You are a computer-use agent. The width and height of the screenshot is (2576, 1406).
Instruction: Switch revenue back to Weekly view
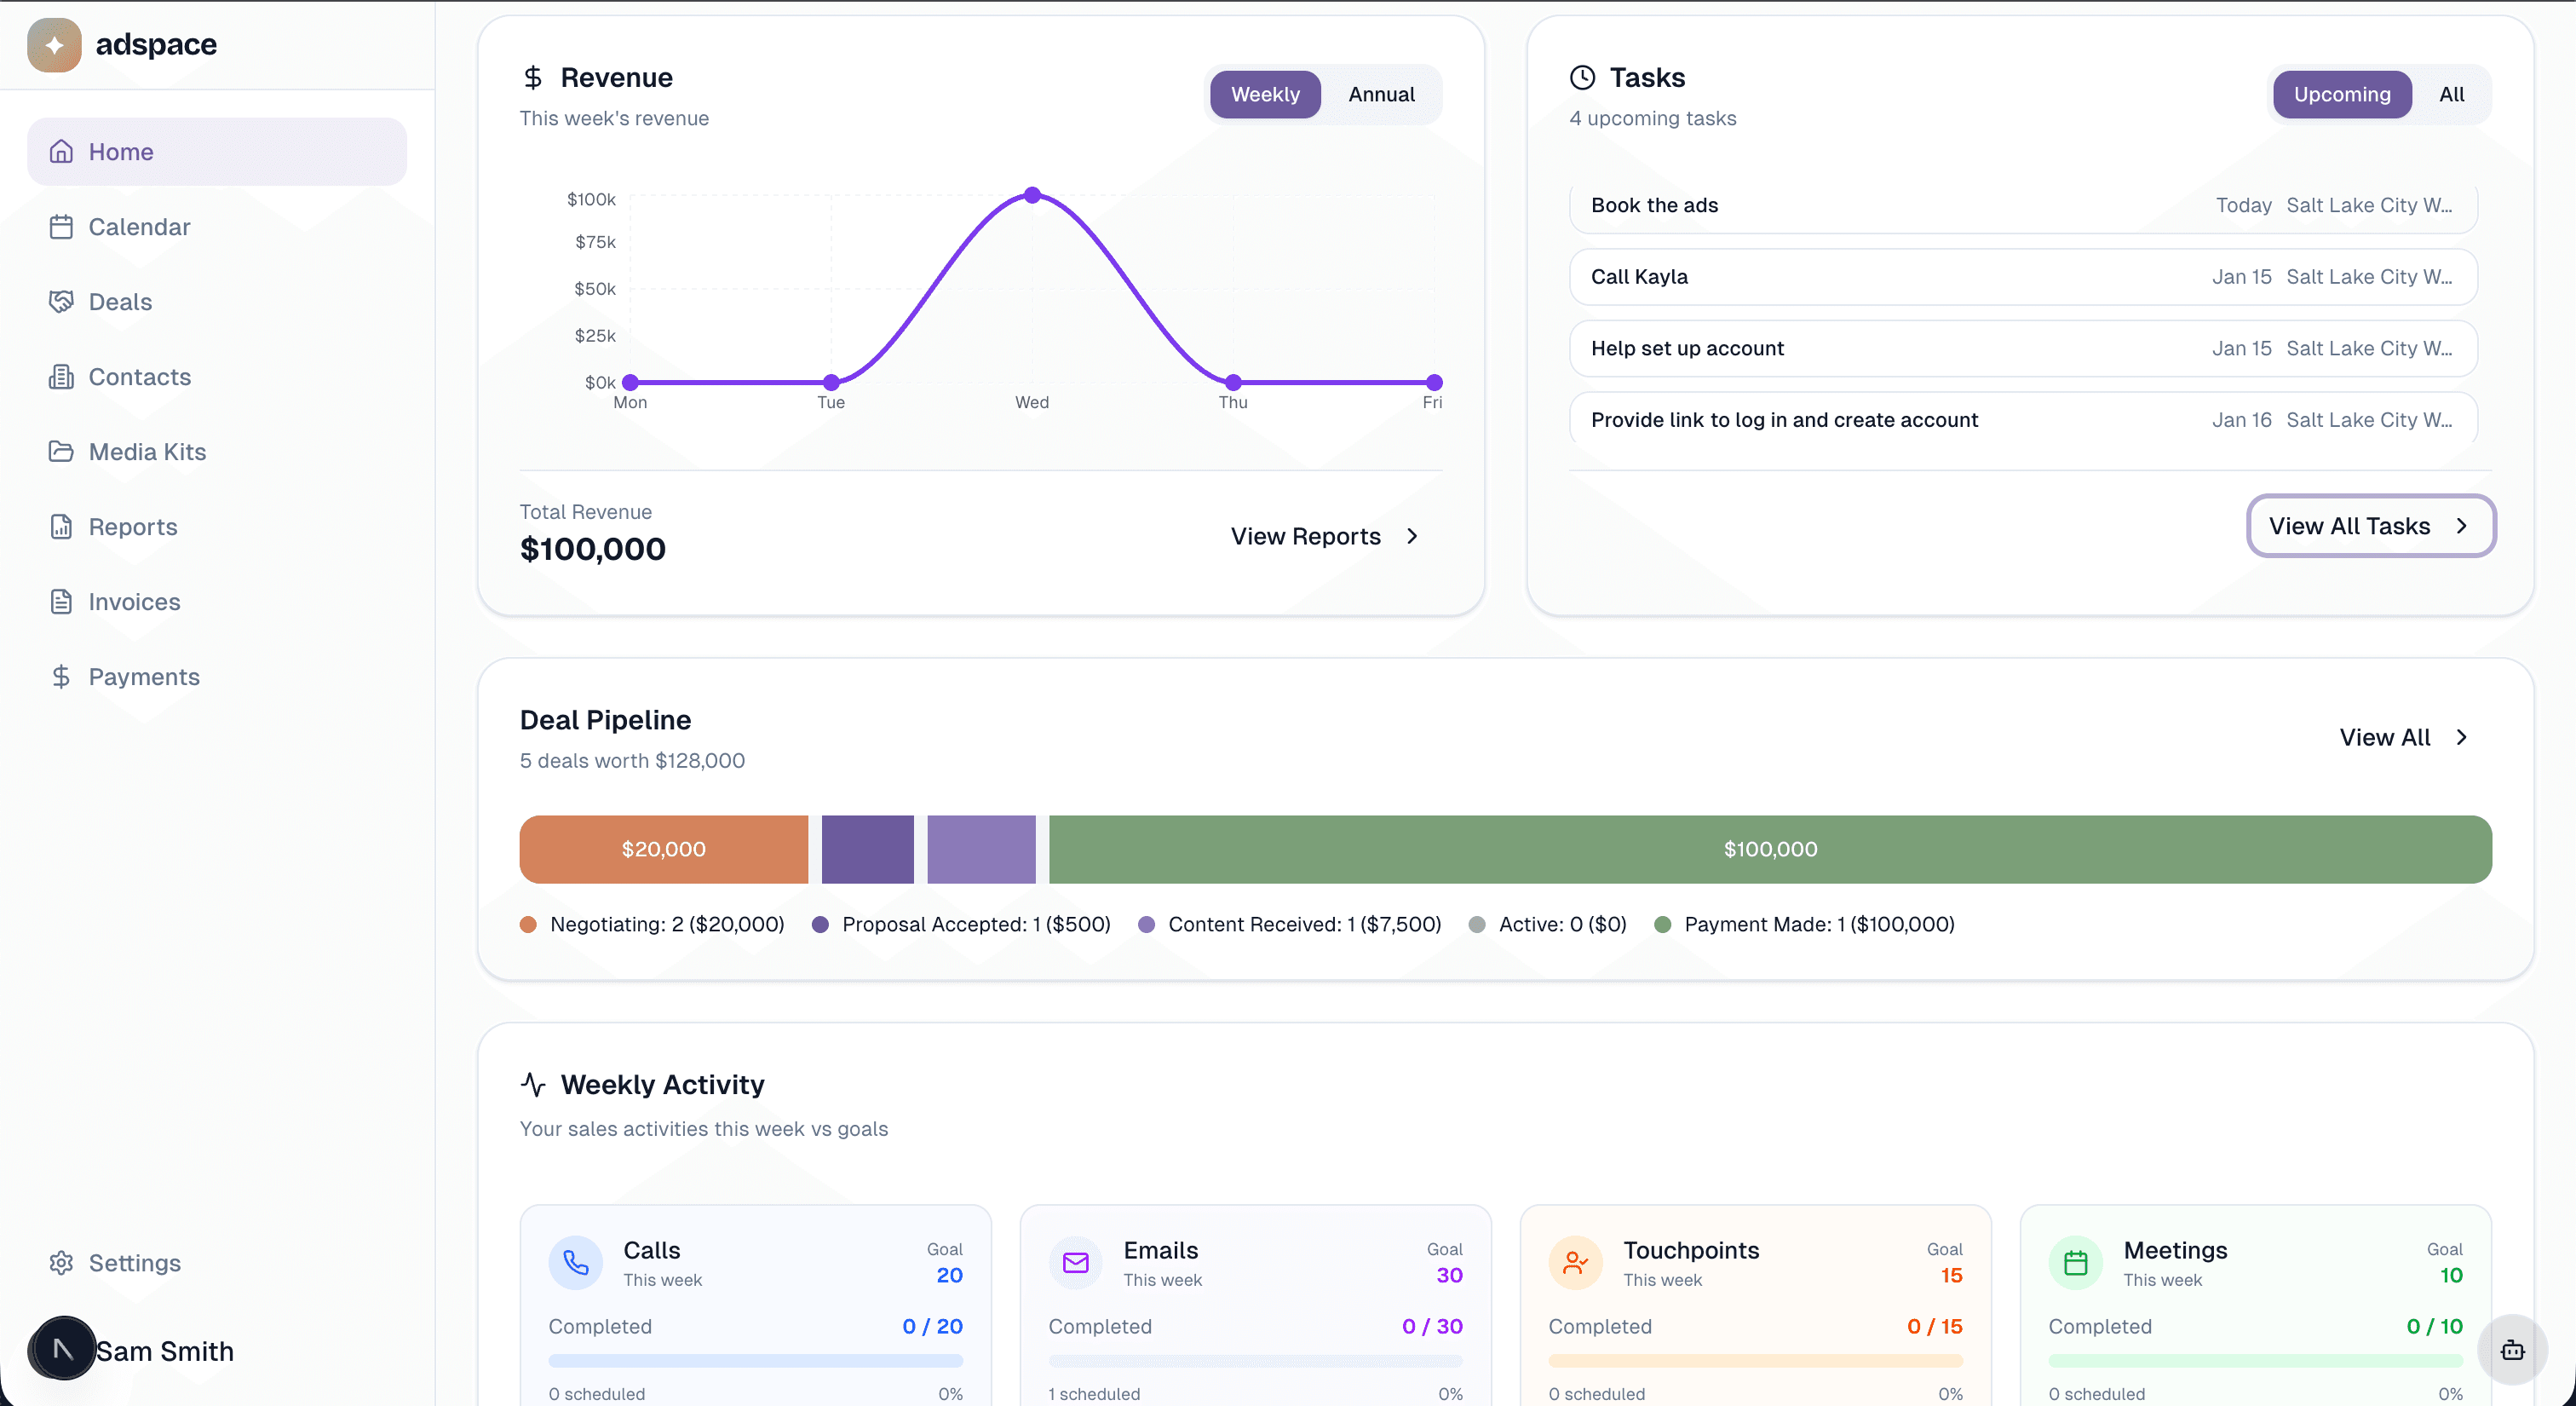click(1265, 94)
